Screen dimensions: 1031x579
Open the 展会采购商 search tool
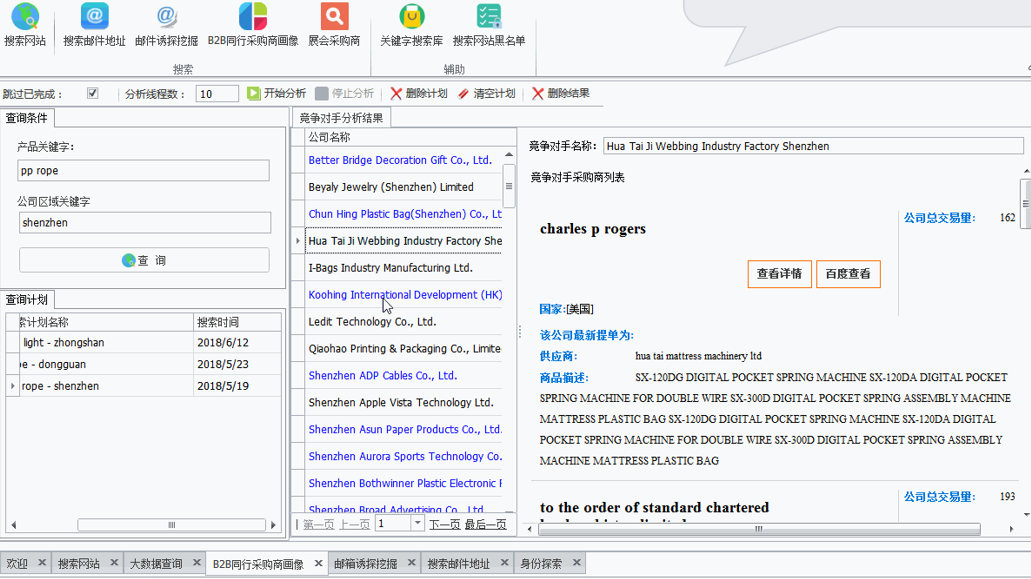(x=334, y=17)
